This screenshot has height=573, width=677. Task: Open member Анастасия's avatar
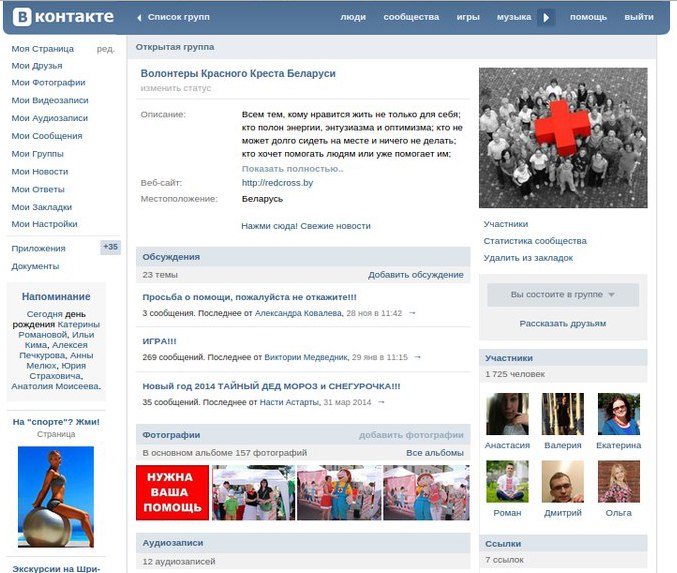[x=507, y=414]
